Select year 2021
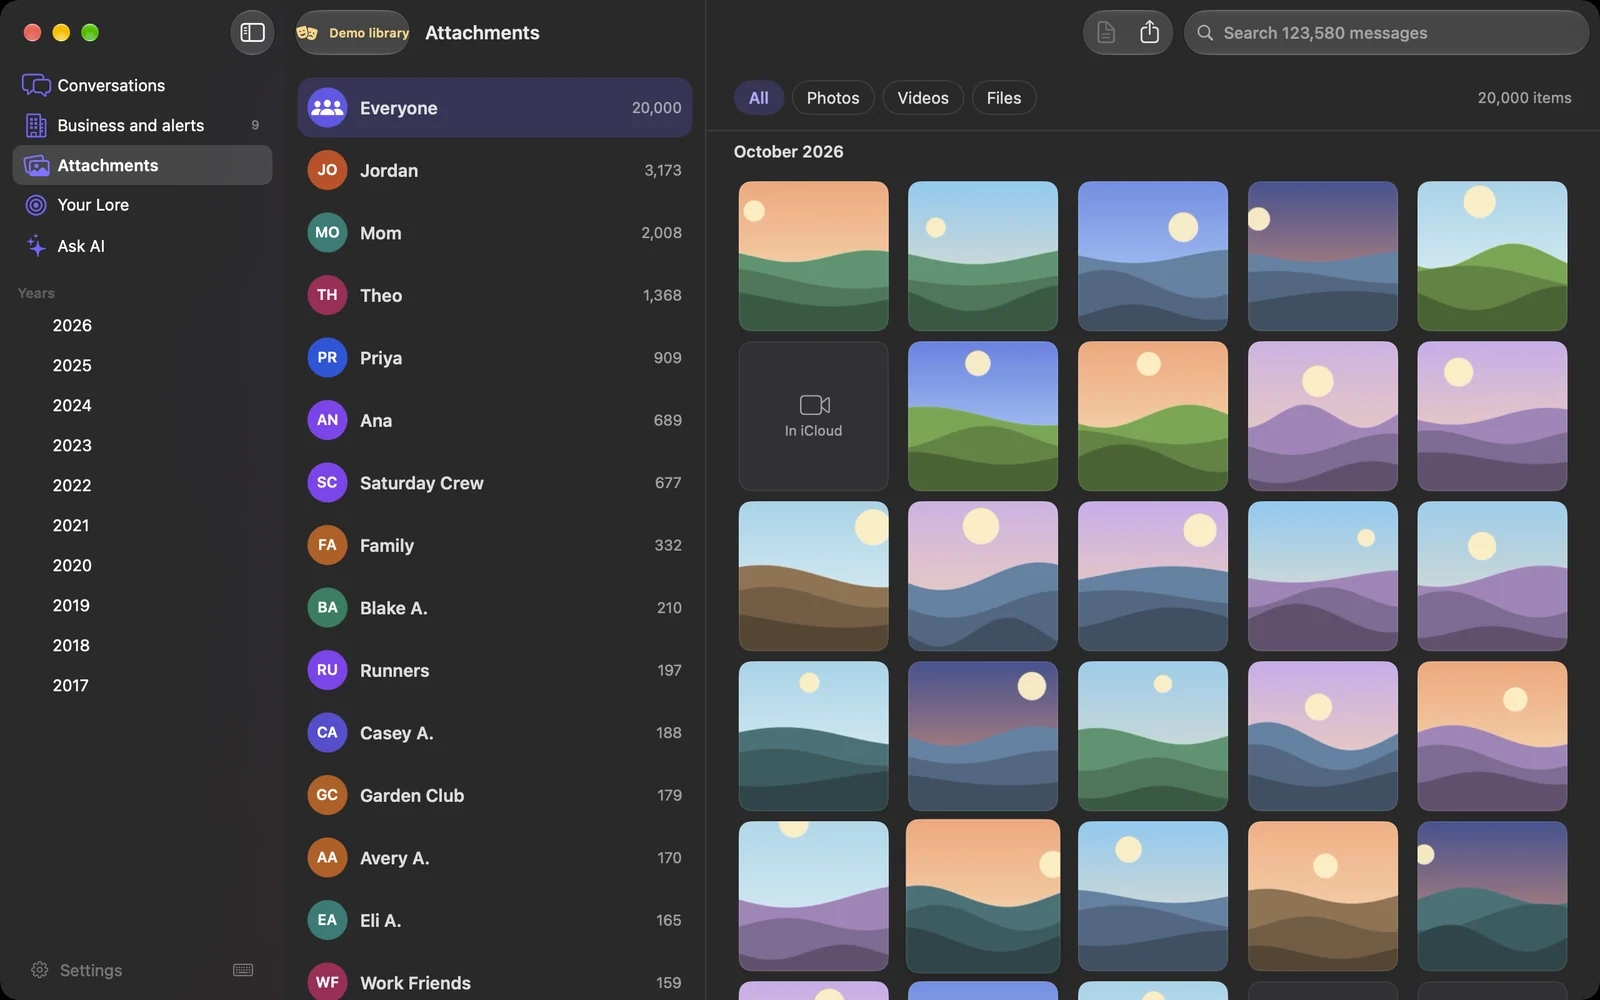This screenshot has width=1600, height=1000. click(71, 526)
